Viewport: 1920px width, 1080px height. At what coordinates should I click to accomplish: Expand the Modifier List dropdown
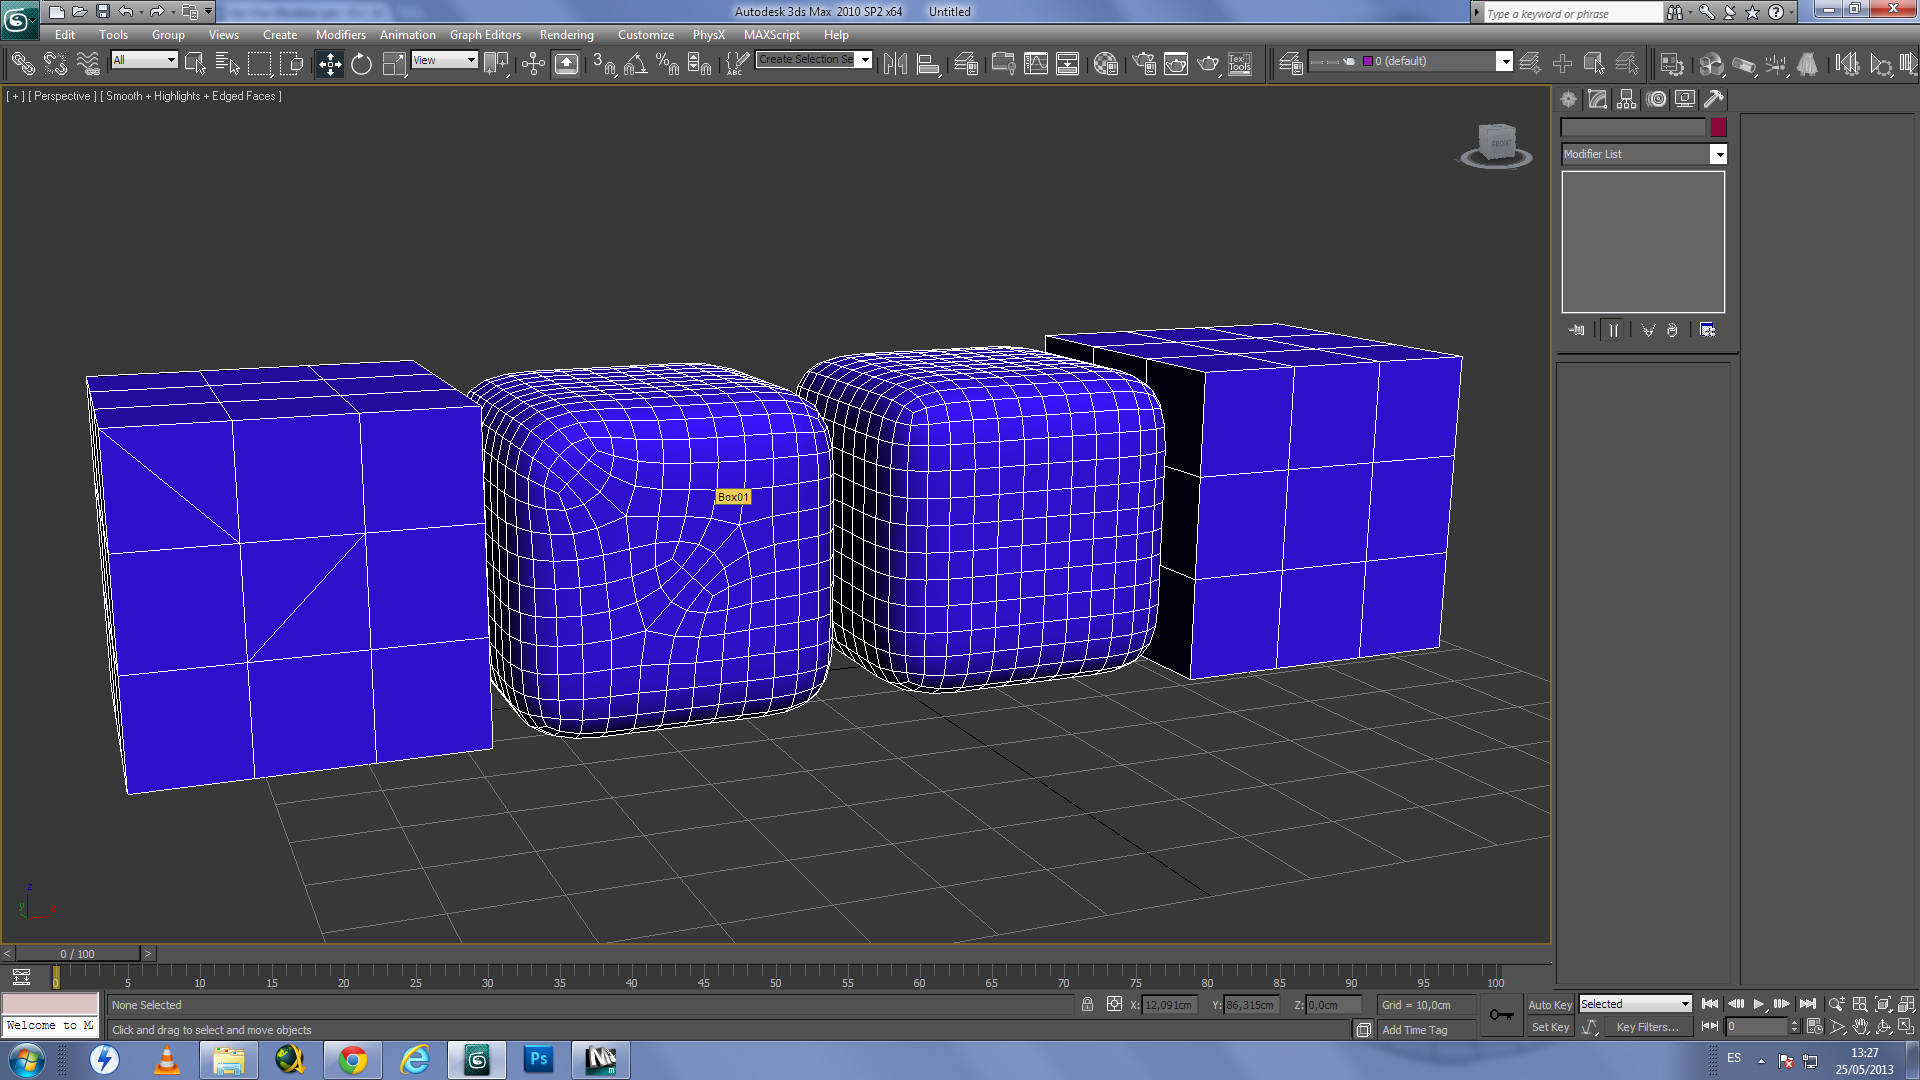click(x=1718, y=154)
